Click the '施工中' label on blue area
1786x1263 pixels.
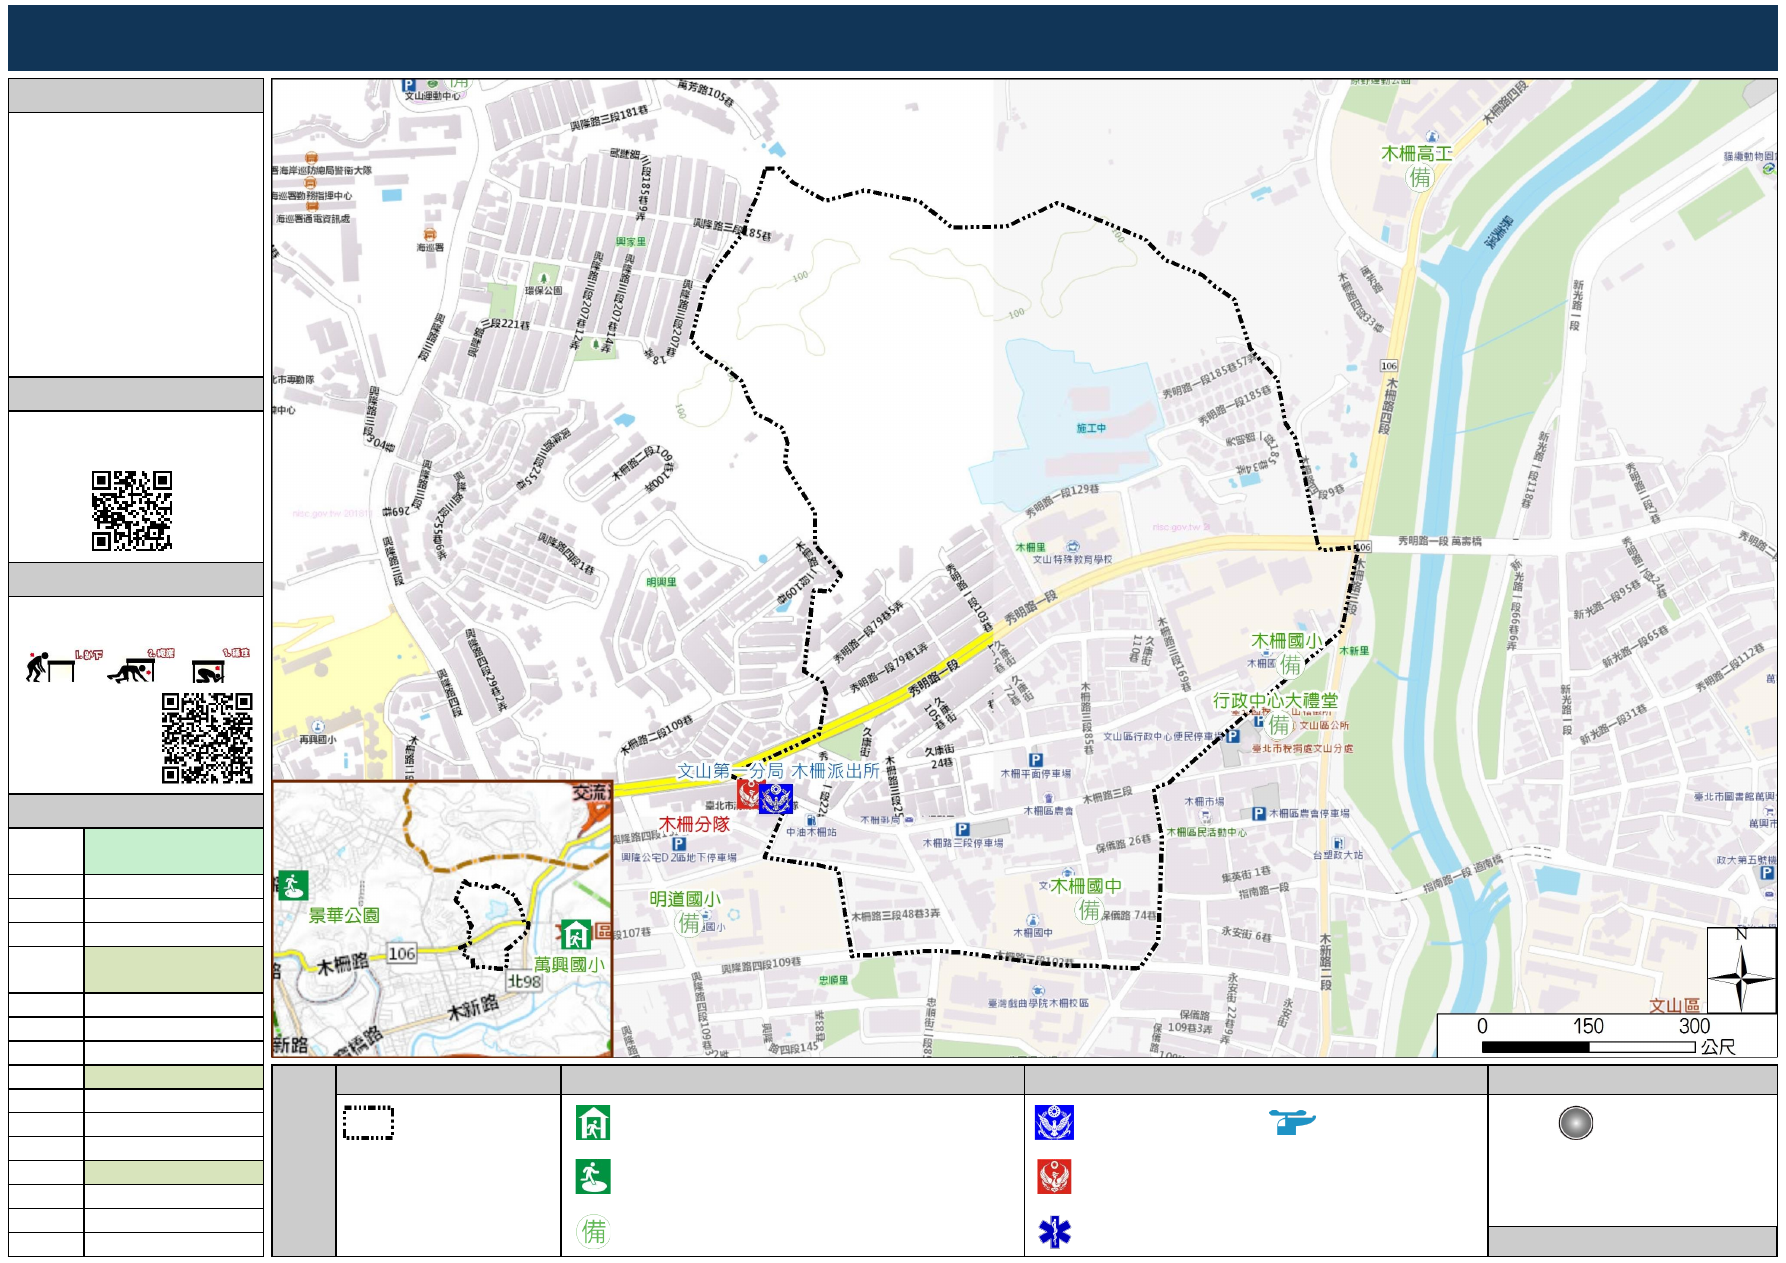pyautogui.click(x=1091, y=428)
